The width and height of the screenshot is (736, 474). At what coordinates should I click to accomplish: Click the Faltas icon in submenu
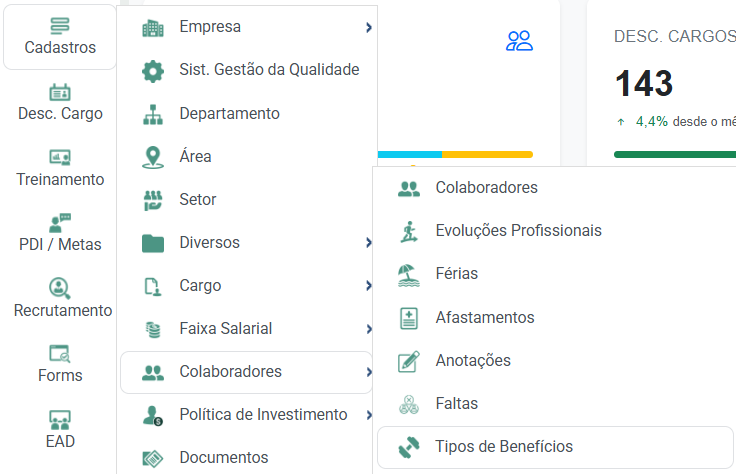(409, 405)
